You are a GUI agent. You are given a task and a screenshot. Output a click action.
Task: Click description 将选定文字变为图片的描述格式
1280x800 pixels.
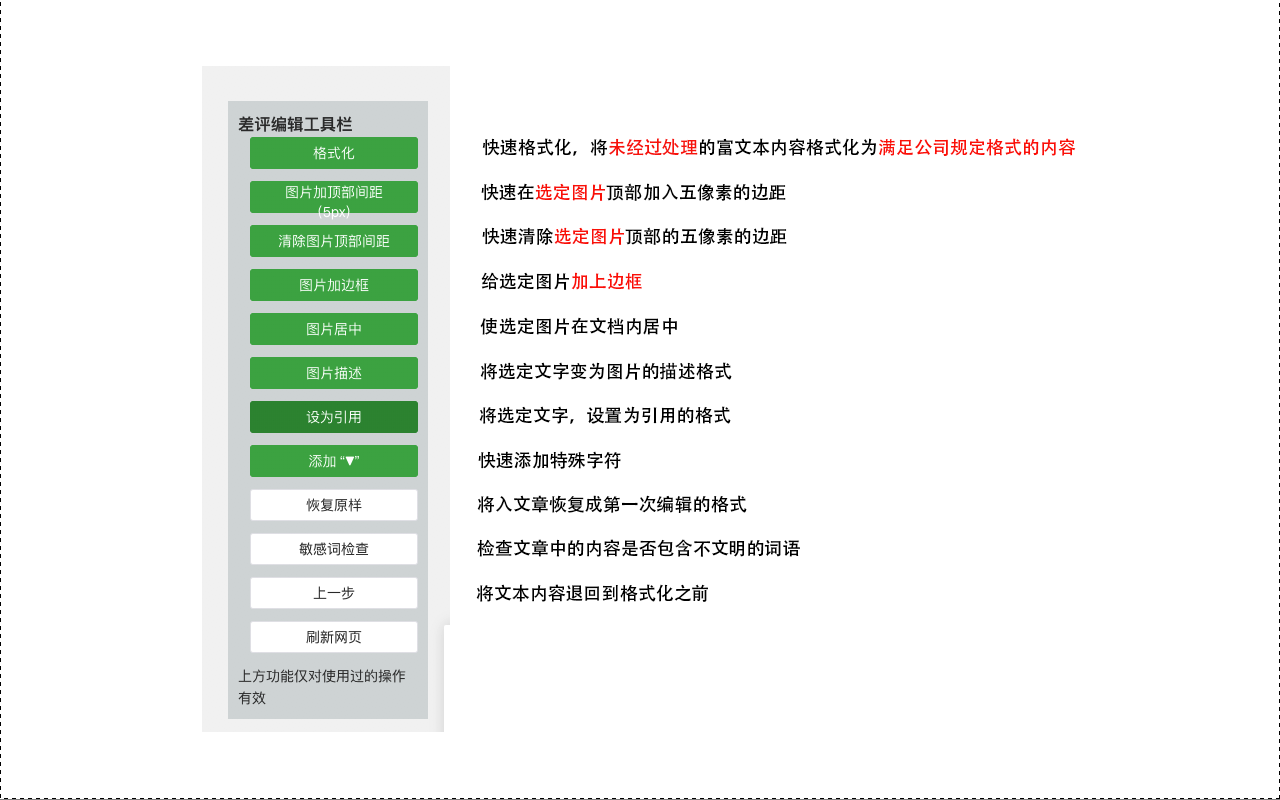606,372
